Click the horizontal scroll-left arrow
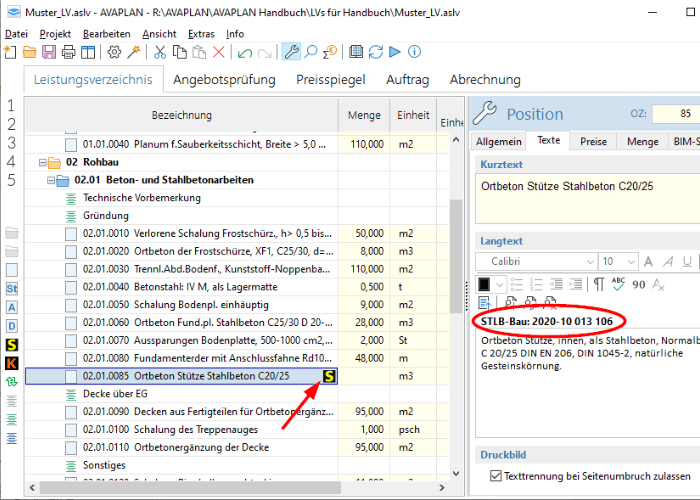 32,488
